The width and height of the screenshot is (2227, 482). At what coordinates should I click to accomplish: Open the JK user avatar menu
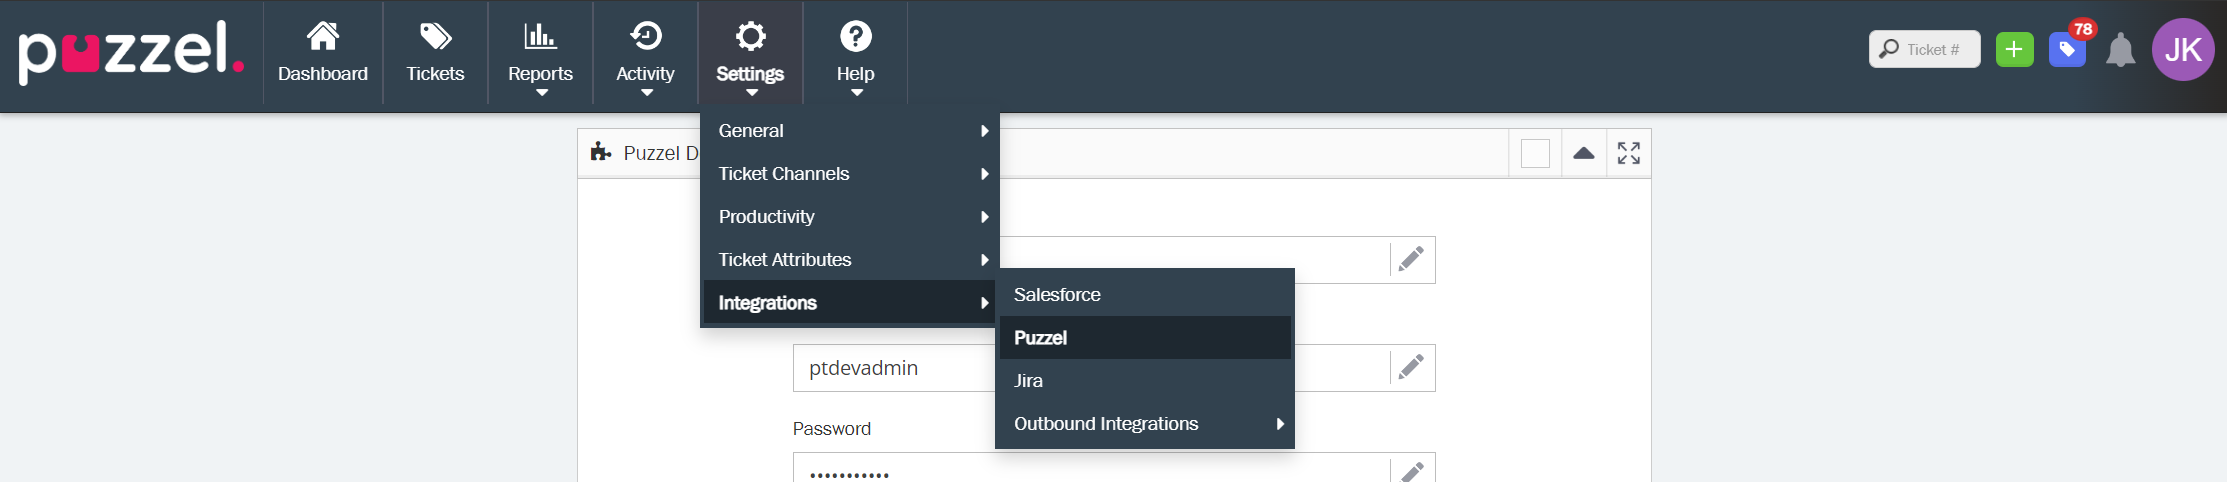[x=2183, y=50]
